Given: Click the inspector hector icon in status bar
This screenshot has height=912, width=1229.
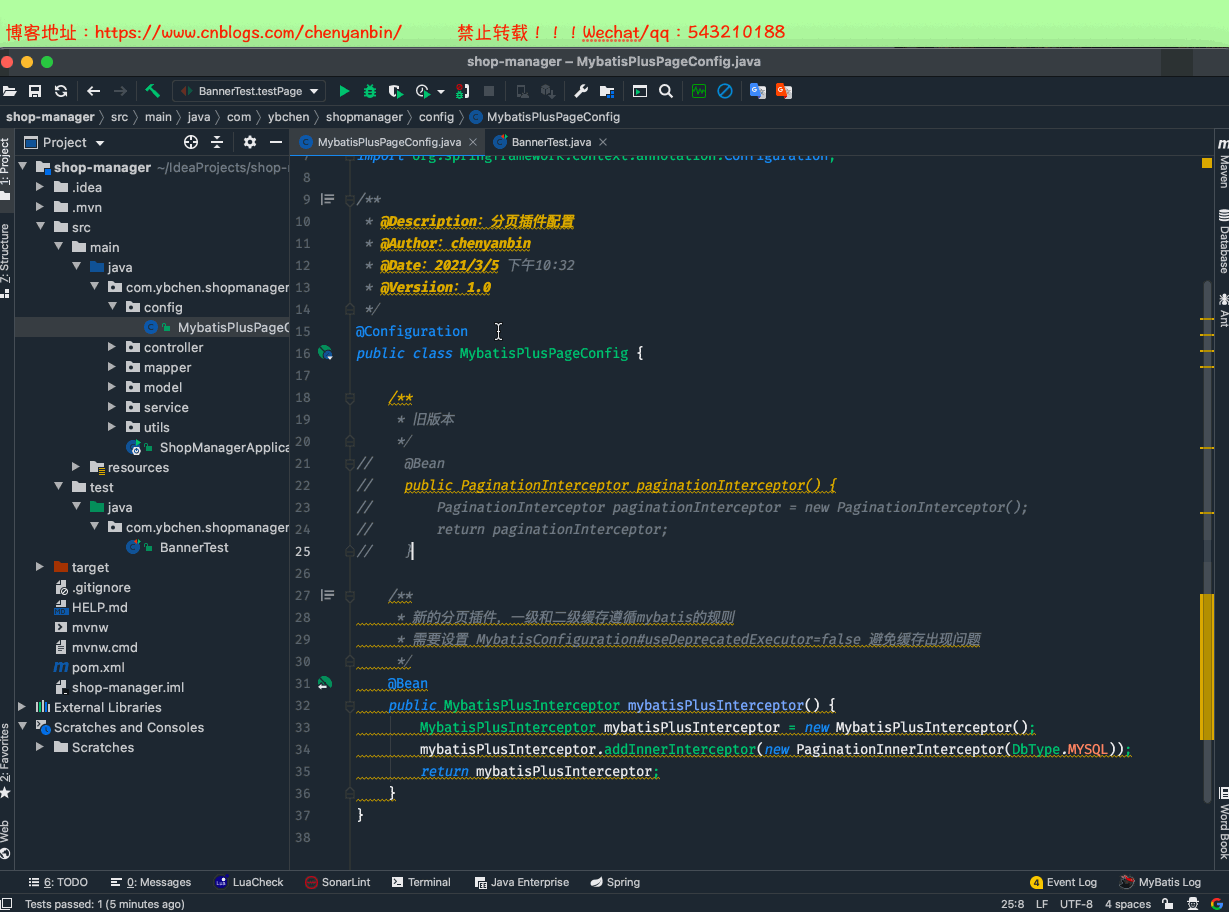Looking at the screenshot, I should point(1192,904).
